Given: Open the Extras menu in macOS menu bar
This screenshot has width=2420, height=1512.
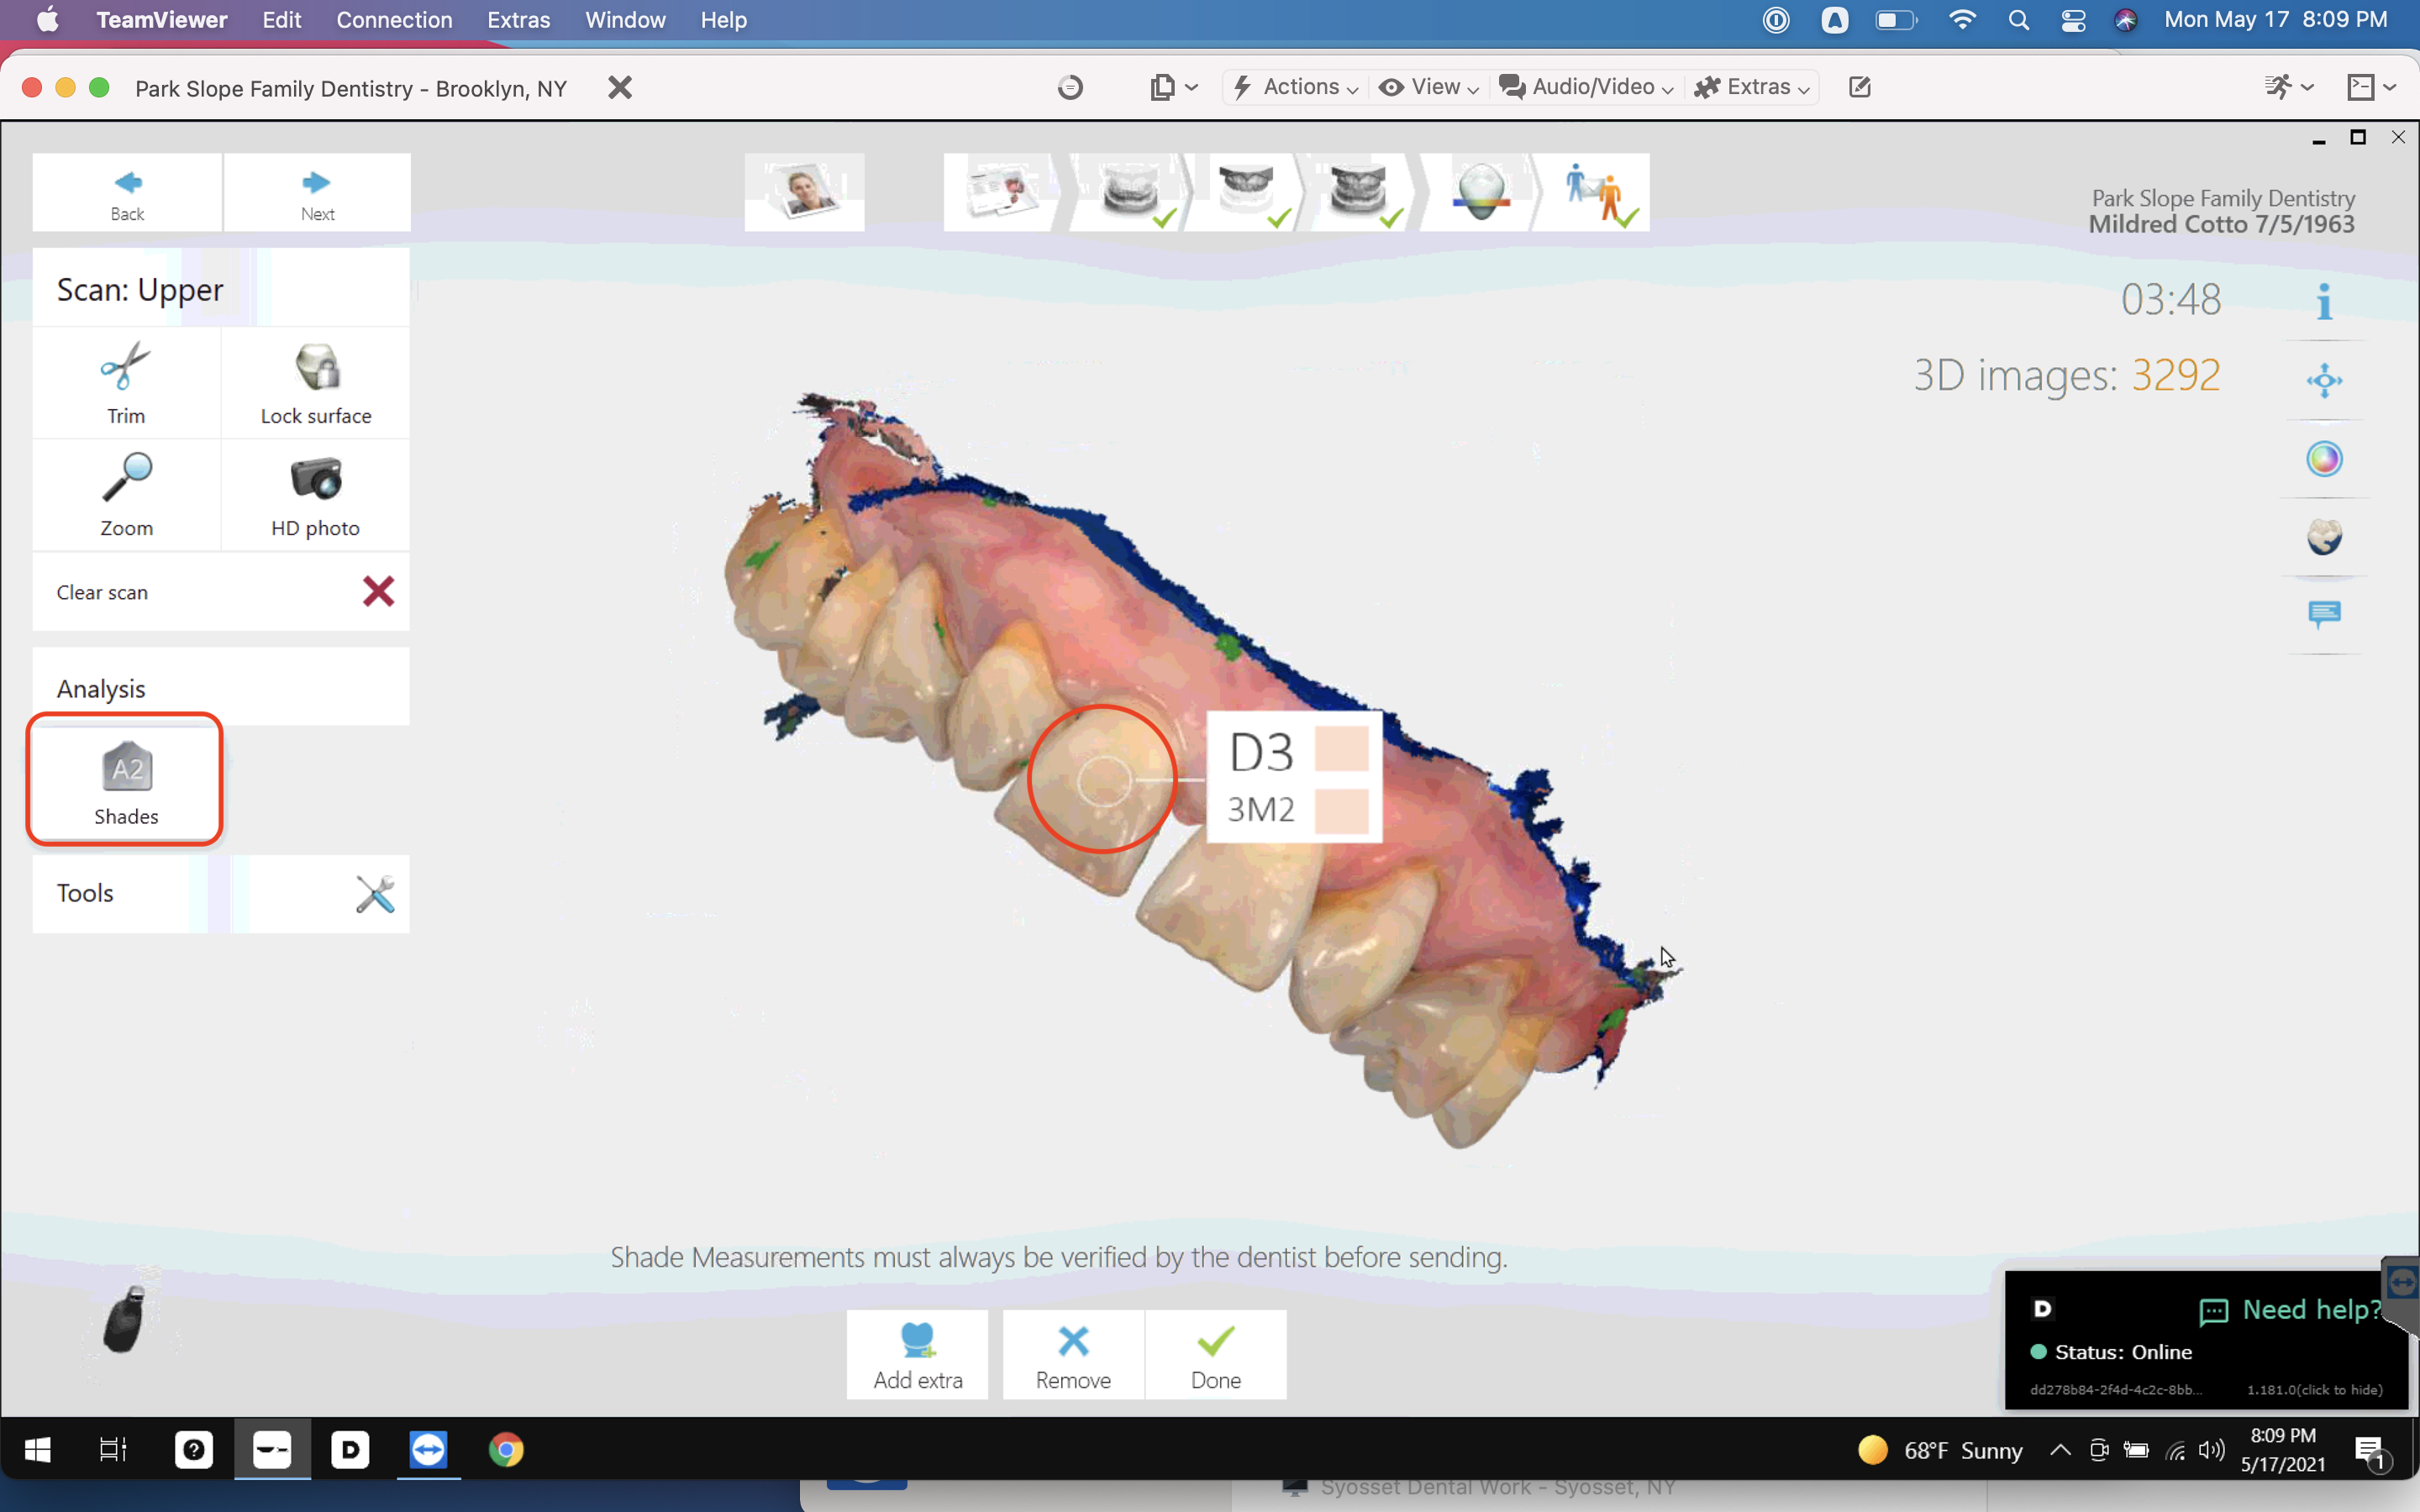Looking at the screenshot, I should [518, 20].
